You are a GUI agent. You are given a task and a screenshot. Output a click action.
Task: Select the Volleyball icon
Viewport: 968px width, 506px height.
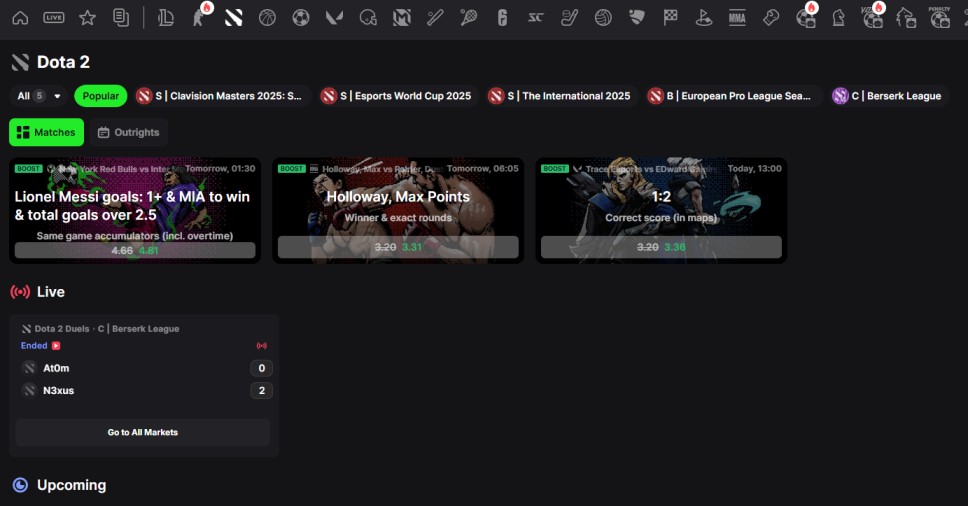click(603, 18)
